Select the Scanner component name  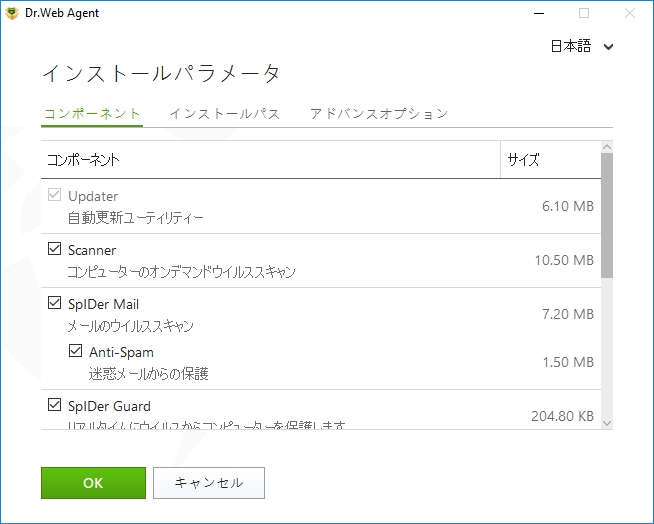pos(92,250)
